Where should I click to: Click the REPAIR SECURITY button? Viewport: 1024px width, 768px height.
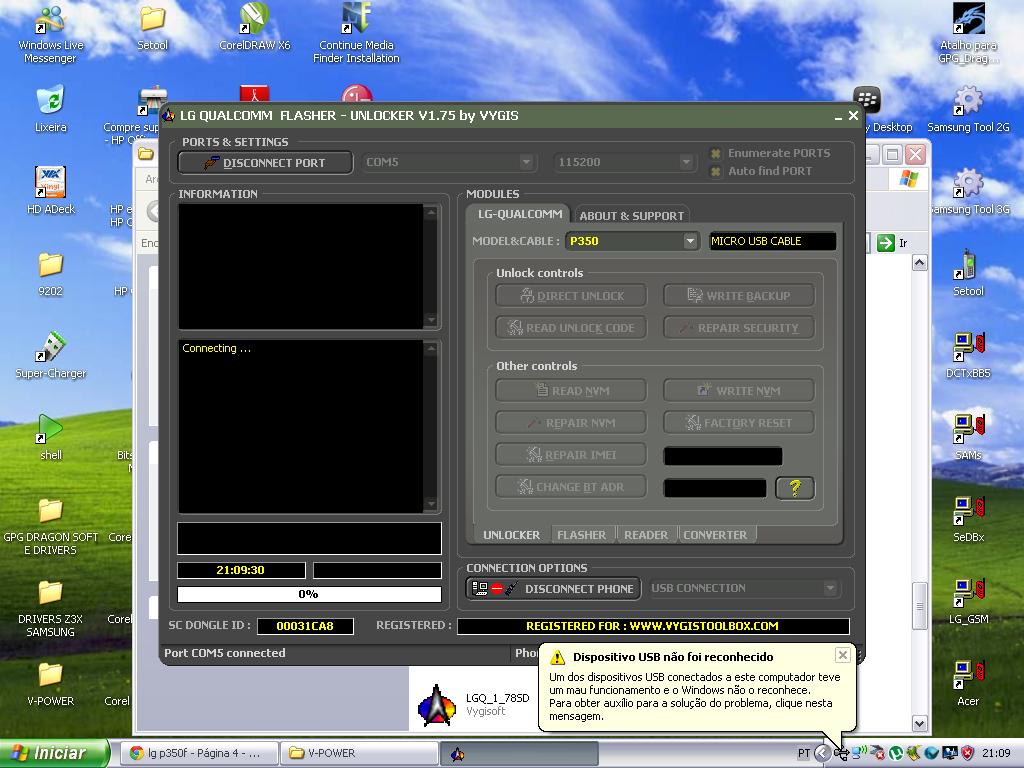coord(739,328)
